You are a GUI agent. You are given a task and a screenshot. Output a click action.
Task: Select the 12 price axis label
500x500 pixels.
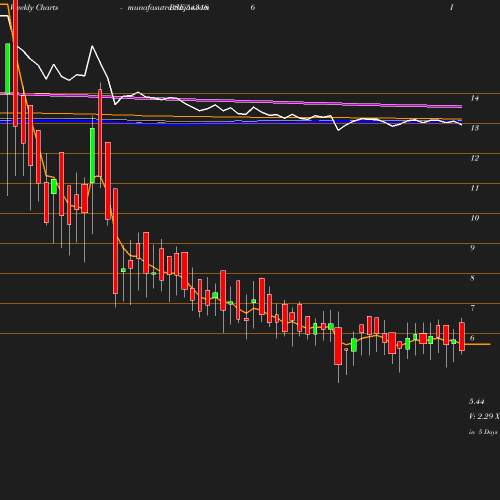[x=475, y=158]
